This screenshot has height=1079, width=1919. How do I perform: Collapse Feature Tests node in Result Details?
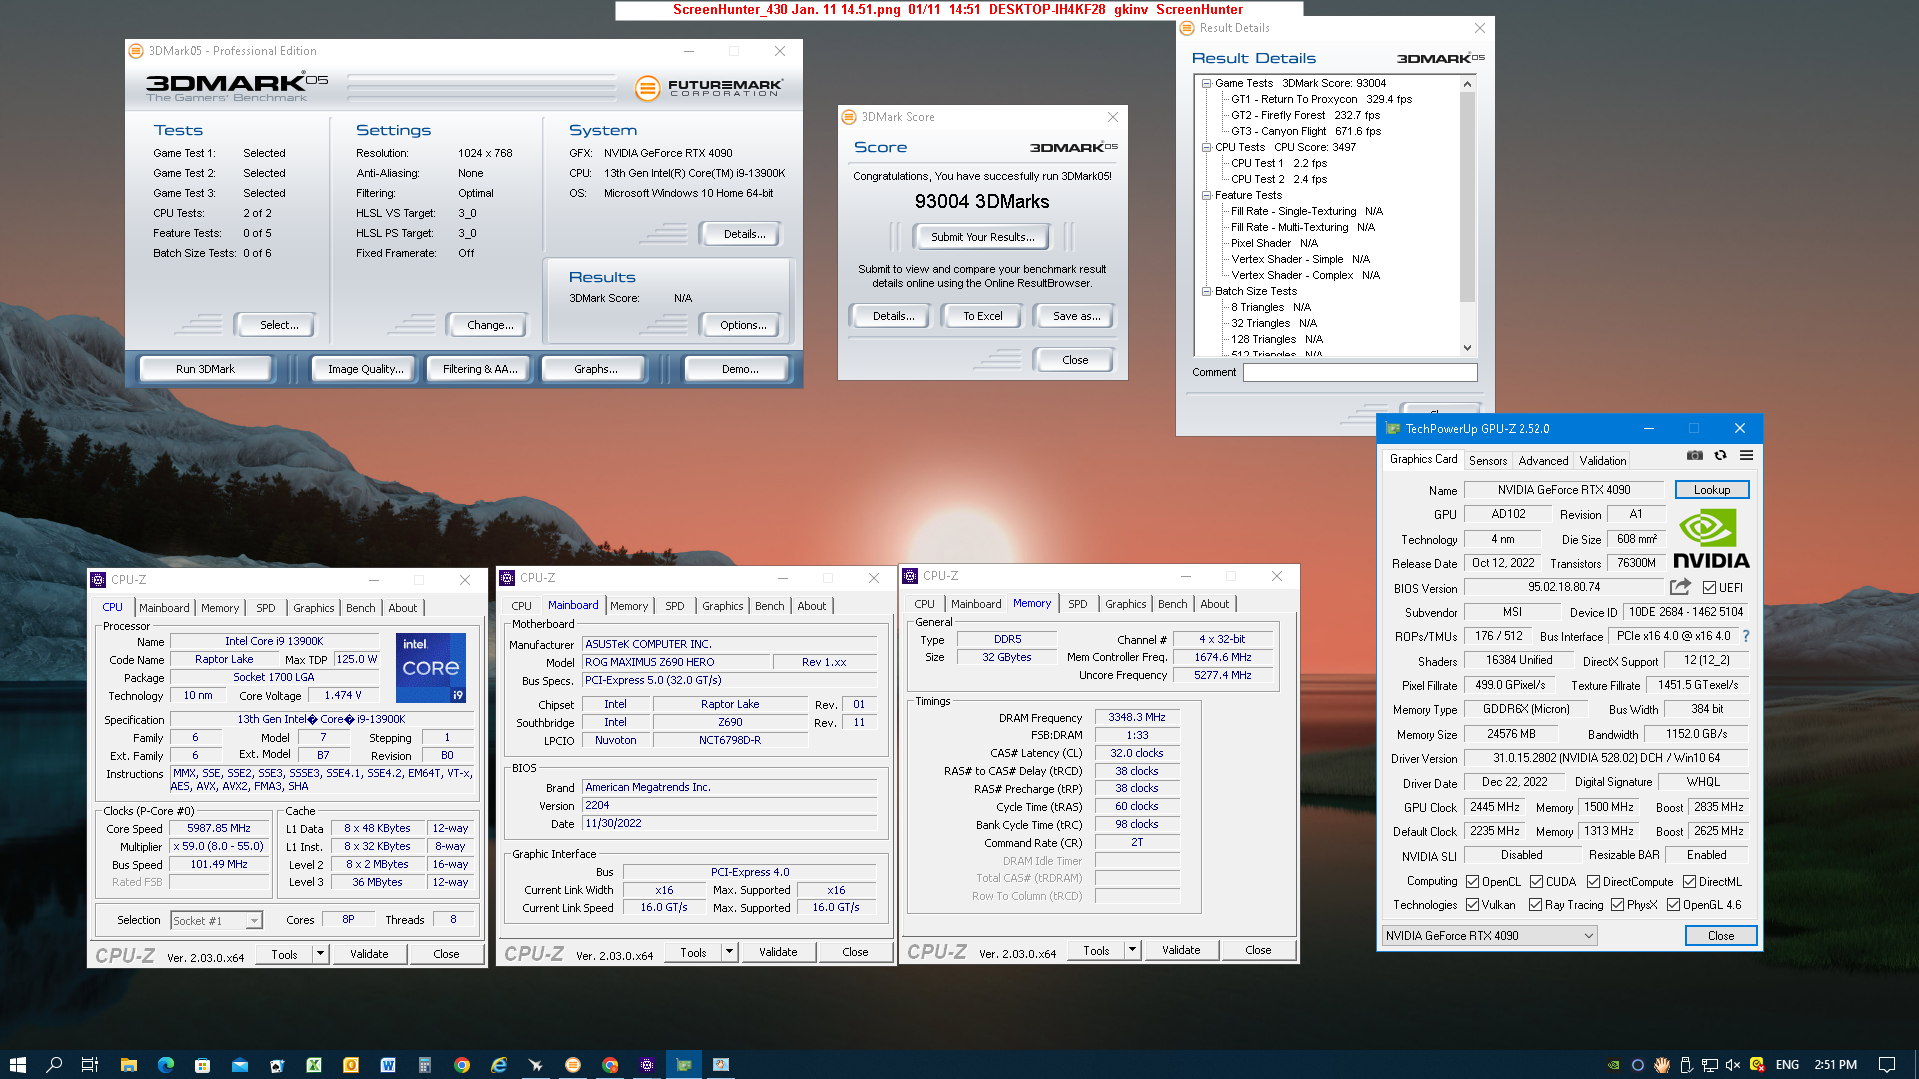[x=1206, y=195]
